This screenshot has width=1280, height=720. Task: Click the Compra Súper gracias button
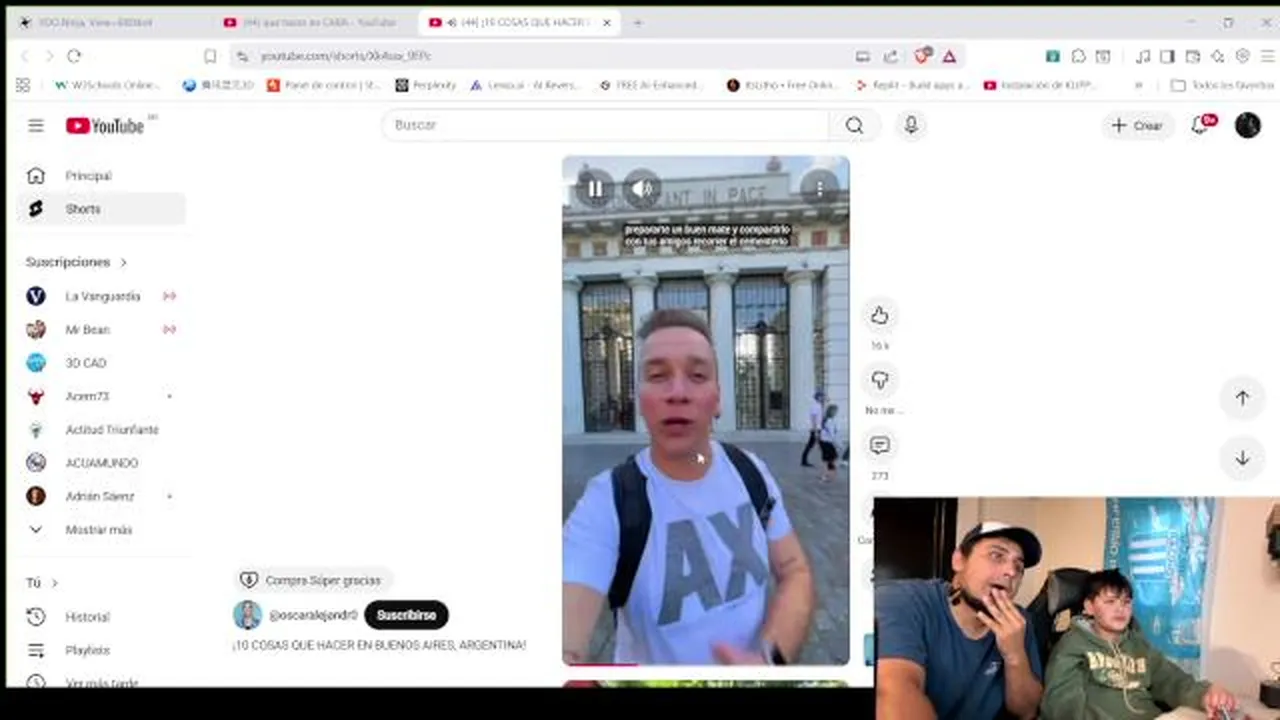[311, 580]
